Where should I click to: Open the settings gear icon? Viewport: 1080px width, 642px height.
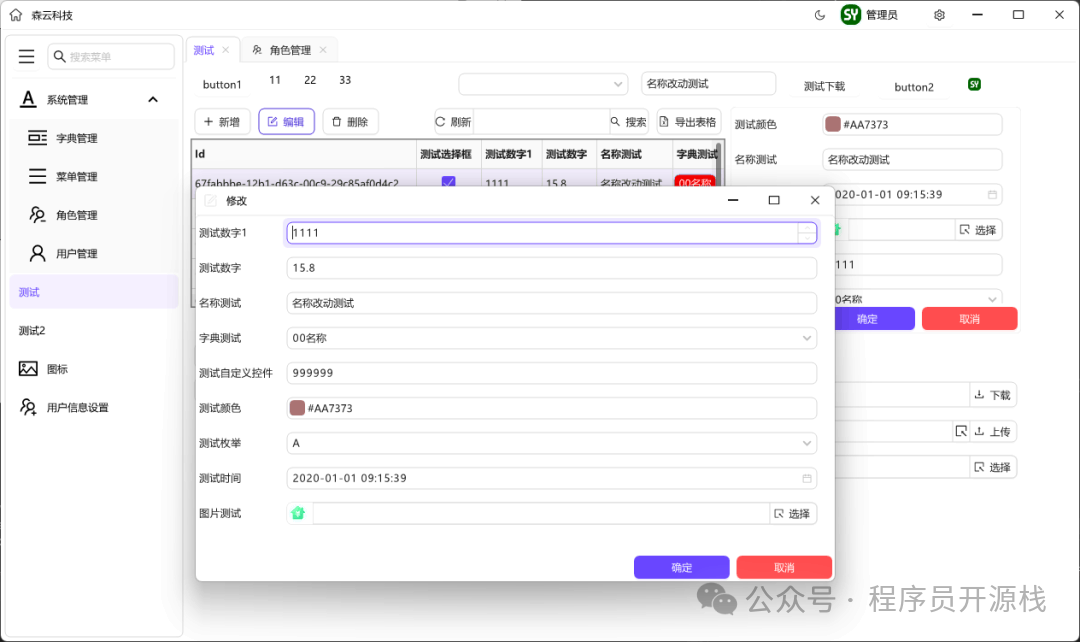(x=939, y=15)
